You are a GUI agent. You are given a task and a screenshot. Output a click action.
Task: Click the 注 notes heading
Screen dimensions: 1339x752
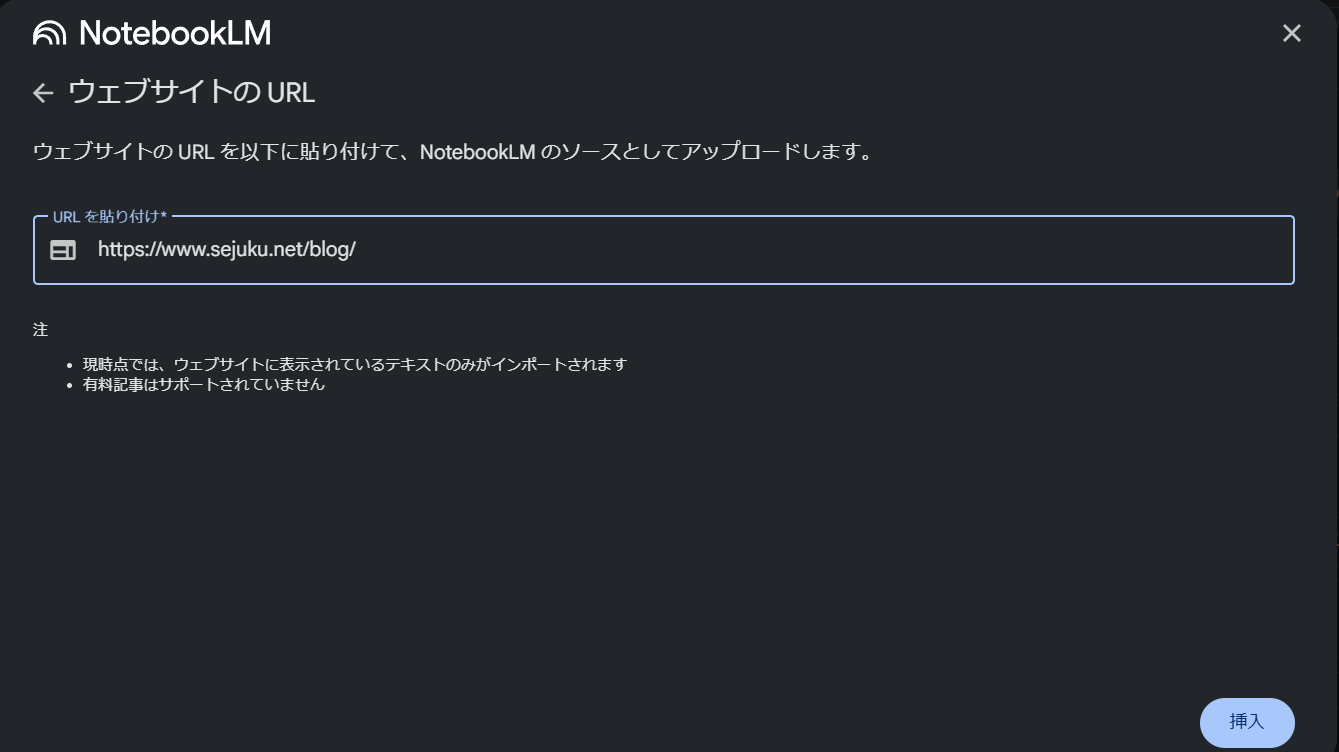click(x=39, y=328)
